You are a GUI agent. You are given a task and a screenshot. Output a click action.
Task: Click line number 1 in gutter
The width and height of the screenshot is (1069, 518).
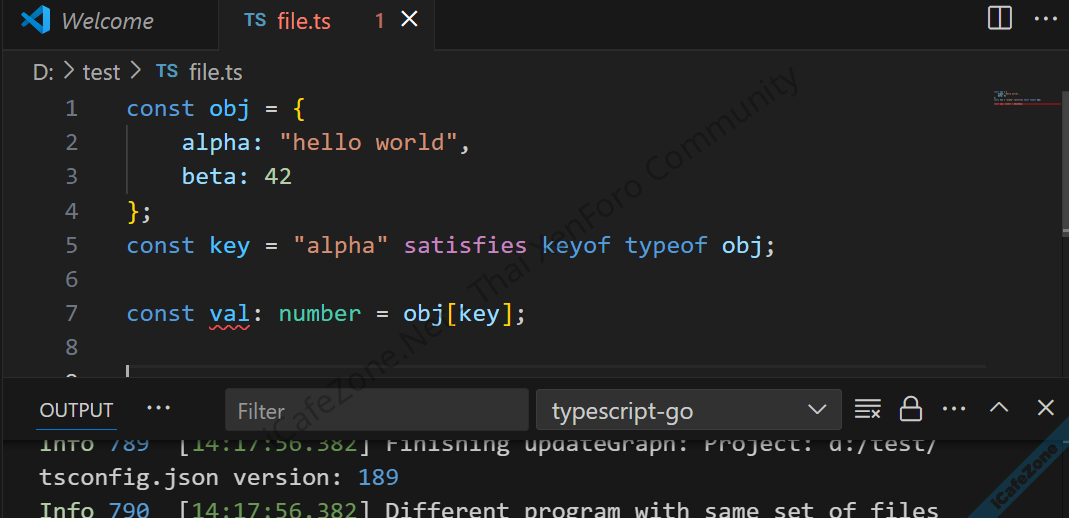pyautogui.click(x=72, y=108)
